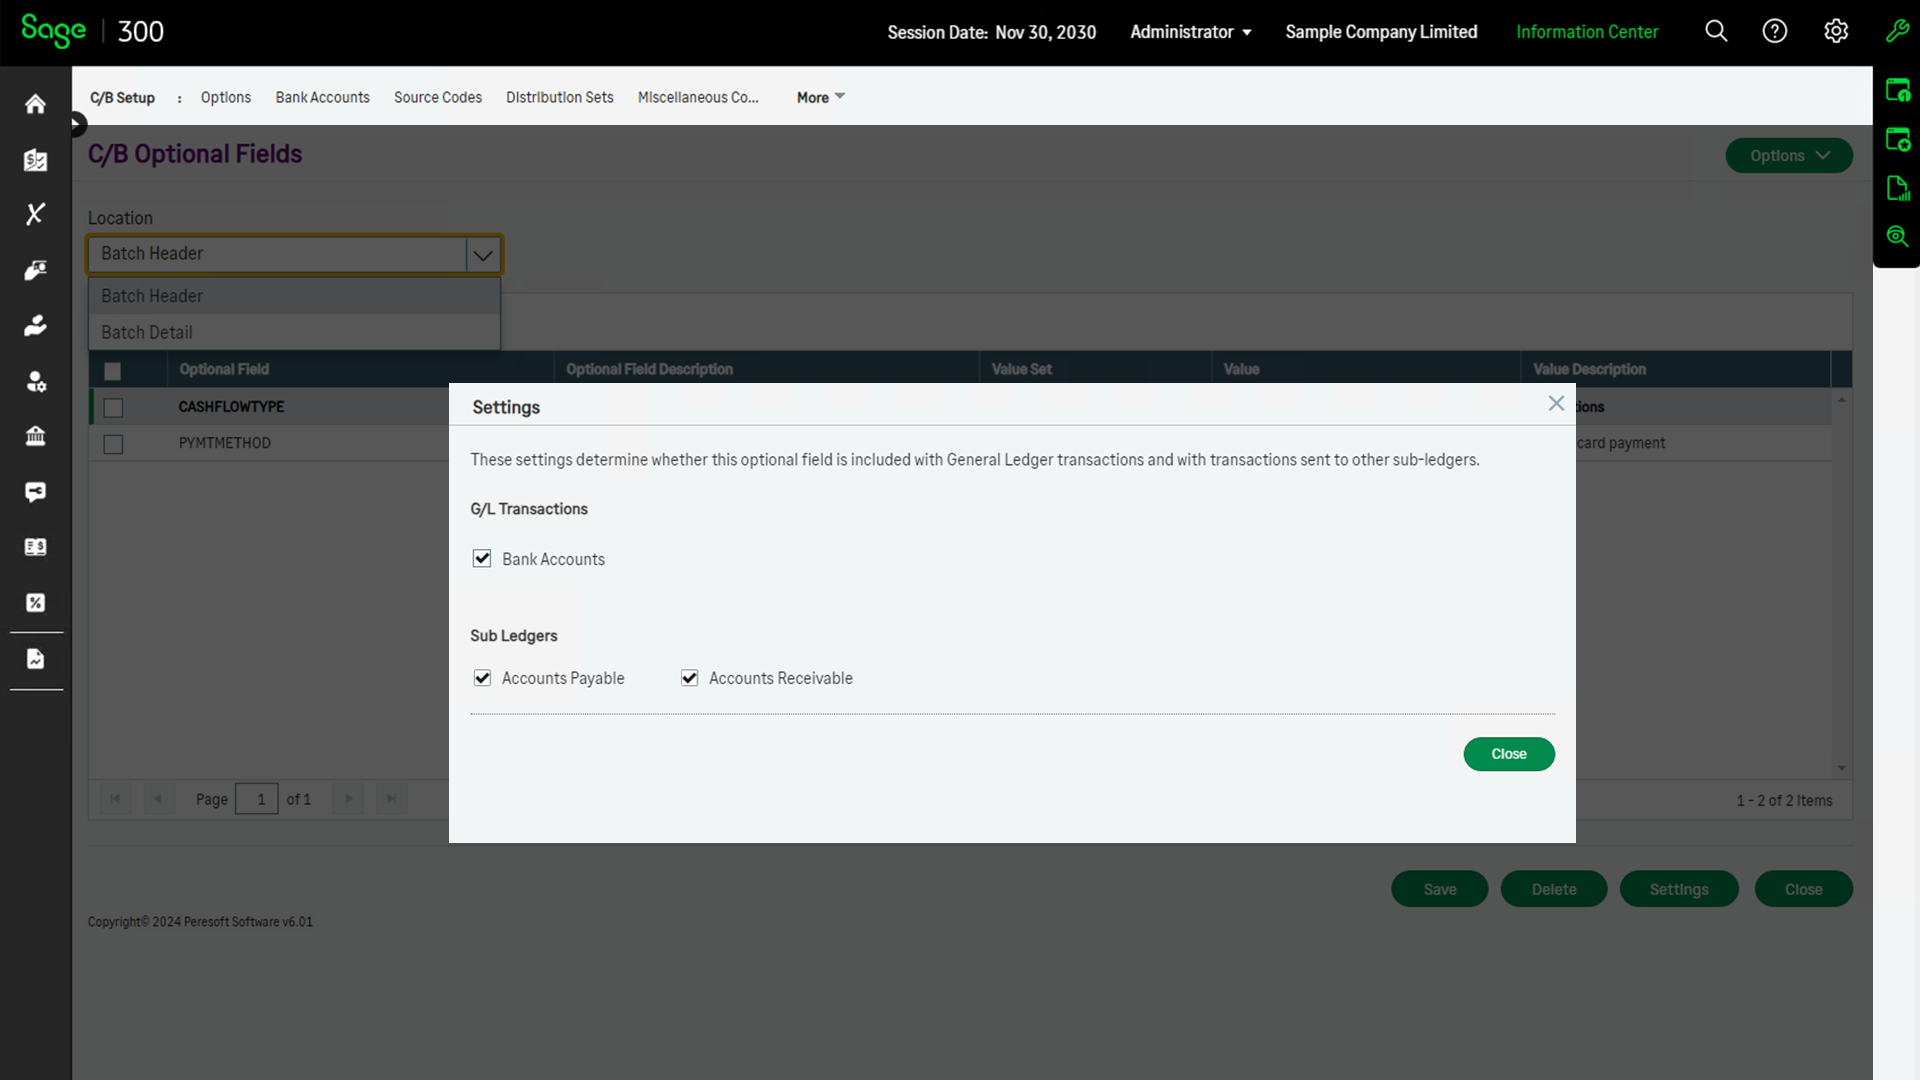
Task: Open the search magnifier in the top bar
Action: point(1716,31)
